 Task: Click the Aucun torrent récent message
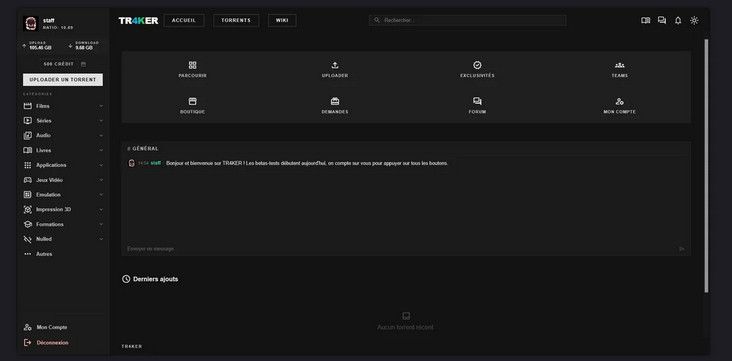click(405, 328)
